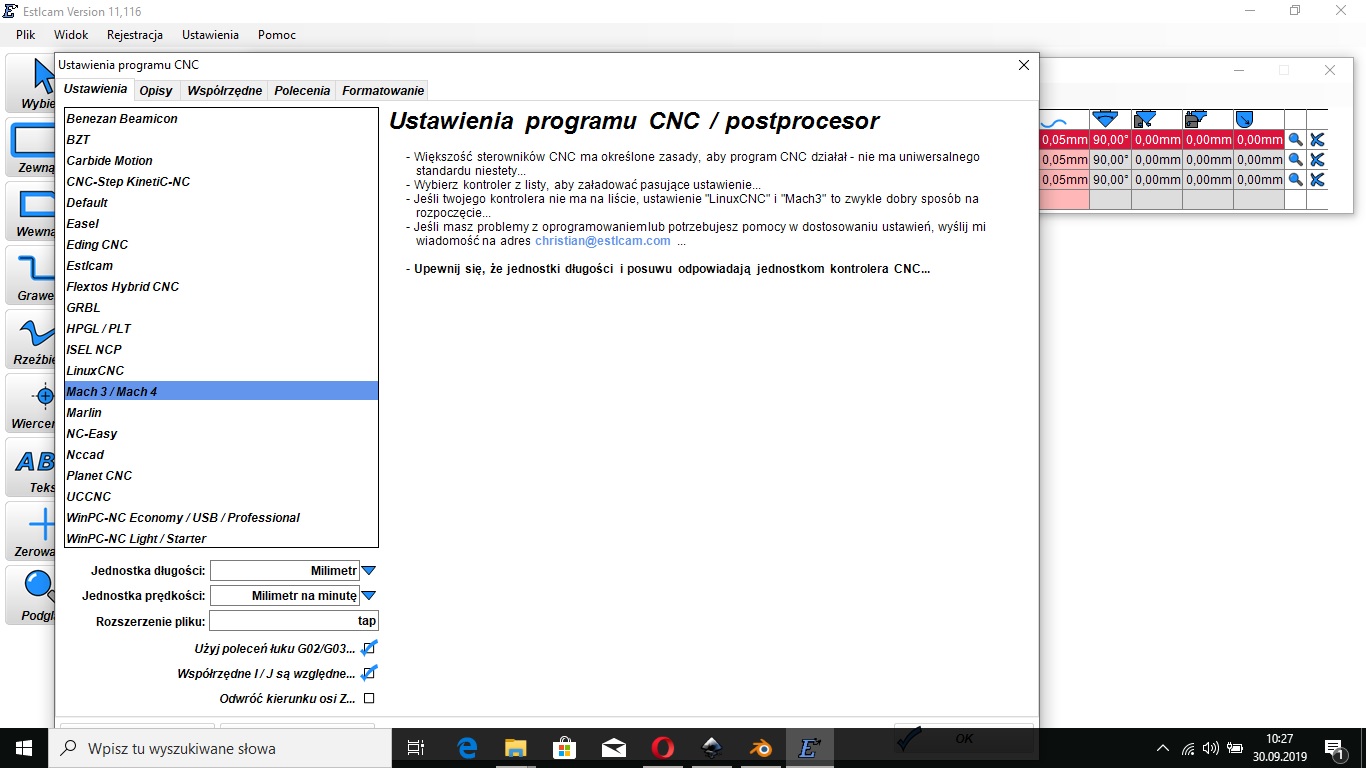Click the rounded tool arrow column header icon
The width and height of the screenshot is (1366, 768).
1245,120
